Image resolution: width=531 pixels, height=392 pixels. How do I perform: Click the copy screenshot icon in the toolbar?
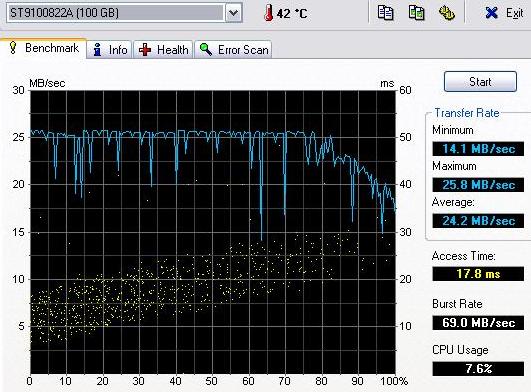tap(417, 13)
